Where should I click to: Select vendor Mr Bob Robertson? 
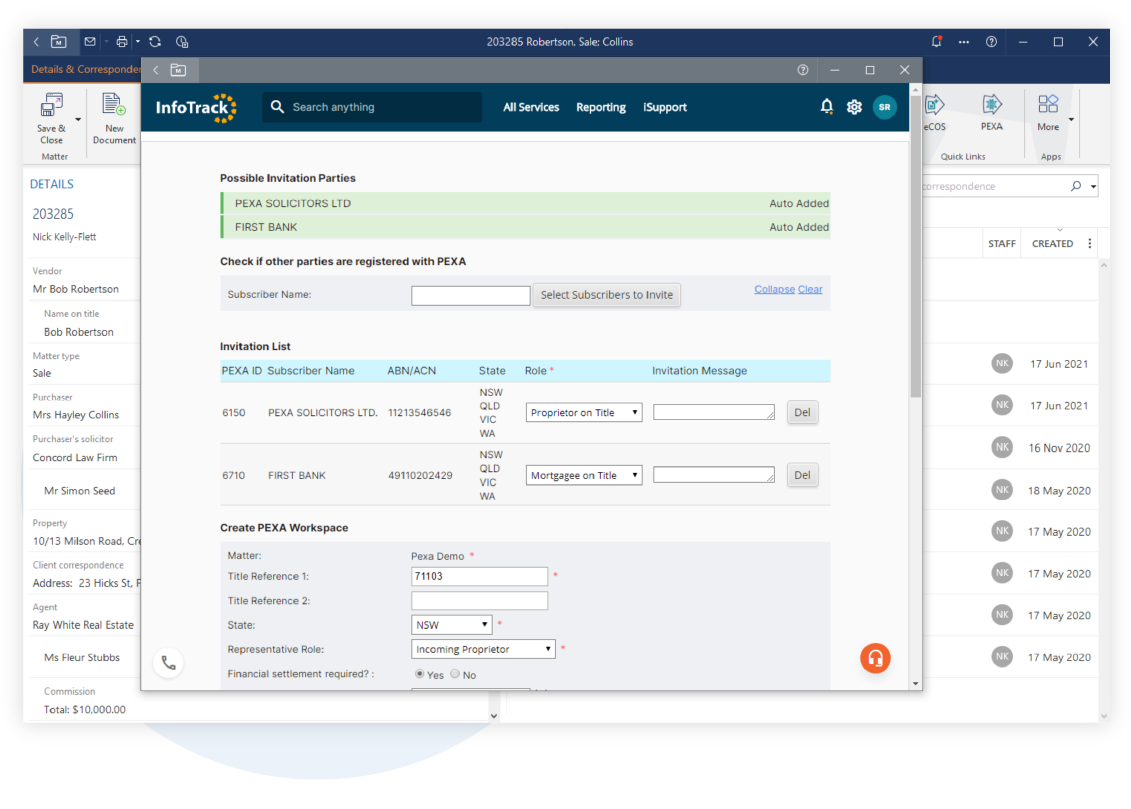click(x=76, y=289)
